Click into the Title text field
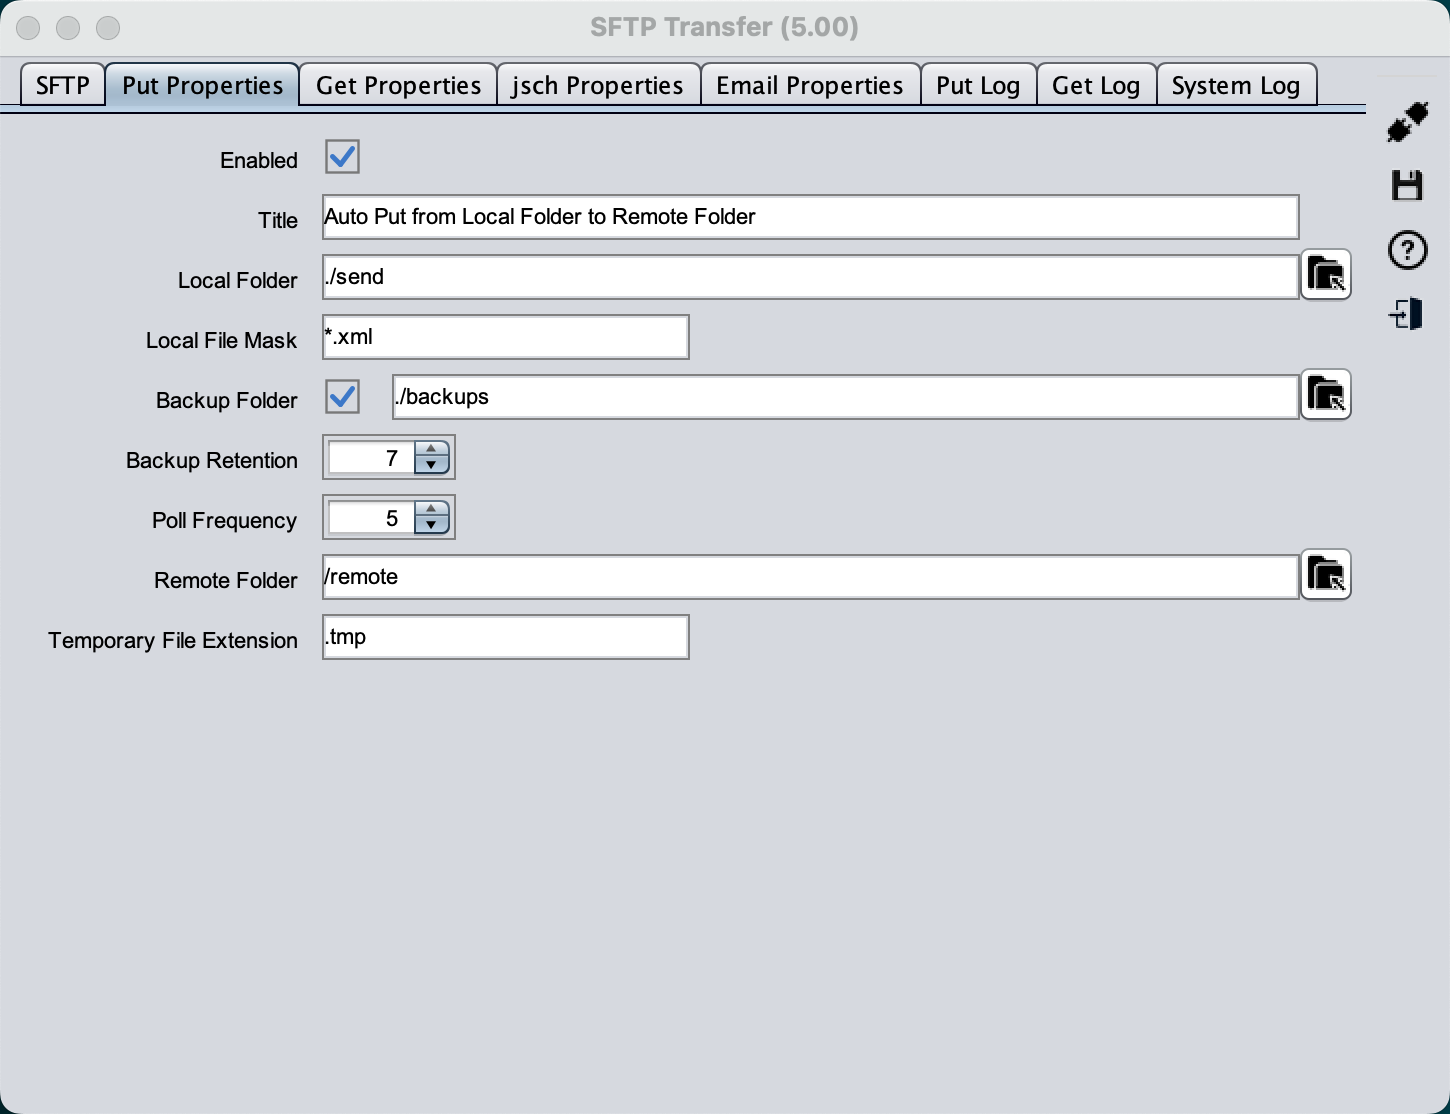 810,217
